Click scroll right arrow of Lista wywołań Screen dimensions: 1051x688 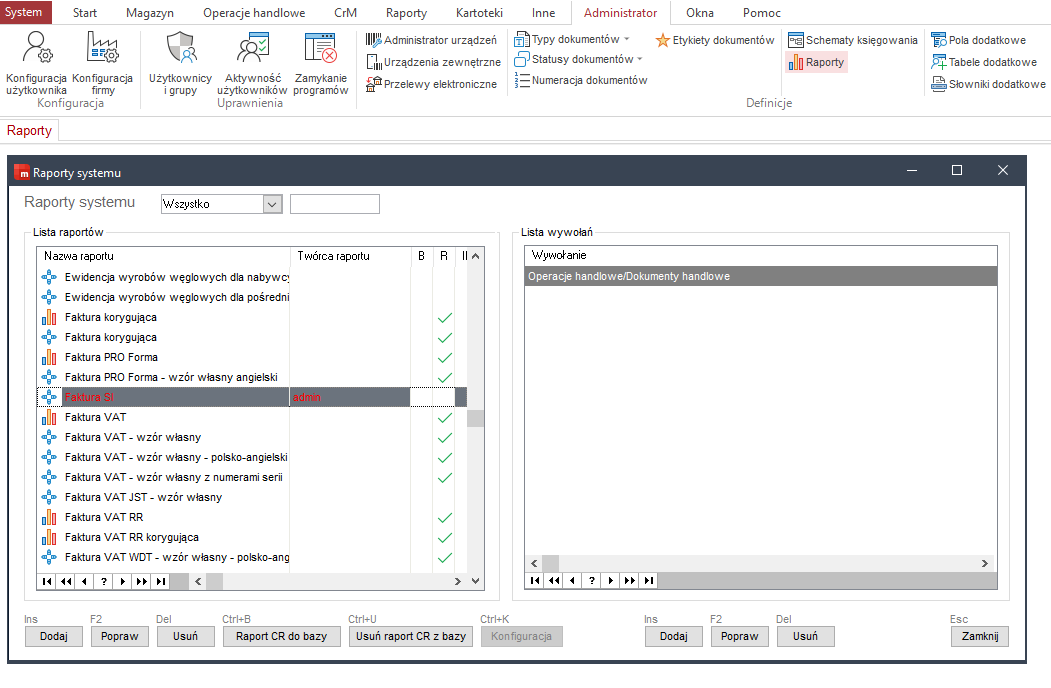(985, 563)
